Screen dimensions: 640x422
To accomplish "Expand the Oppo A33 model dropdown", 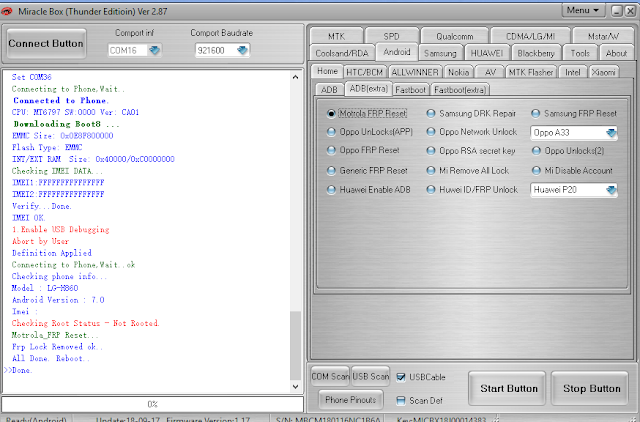I will (611, 133).
